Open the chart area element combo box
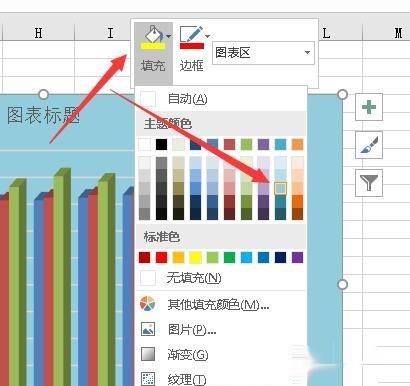 click(x=263, y=53)
